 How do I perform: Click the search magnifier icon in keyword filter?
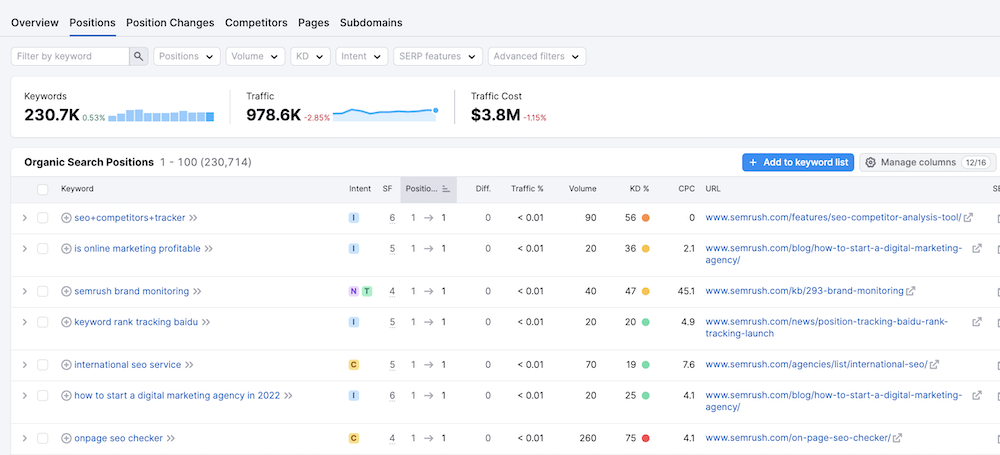click(x=139, y=56)
